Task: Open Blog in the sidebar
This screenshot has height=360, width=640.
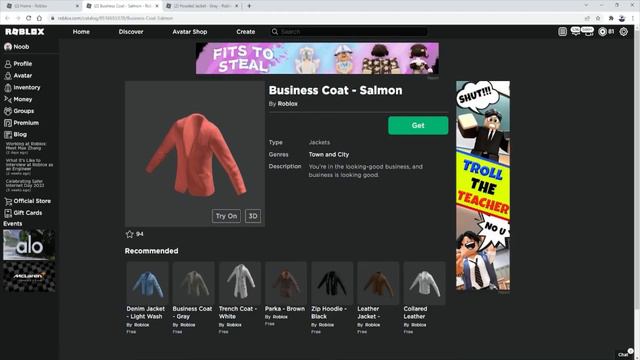Action: pyautogui.click(x=16, y=134)
